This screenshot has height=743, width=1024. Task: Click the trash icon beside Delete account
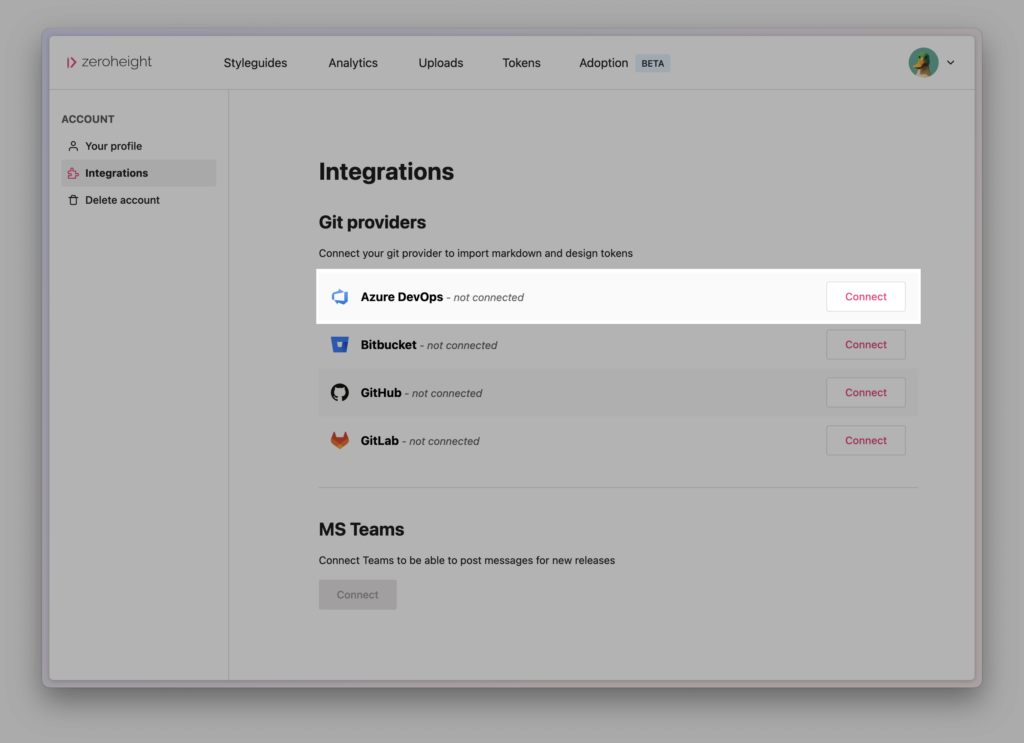pyautogui.click(x=73, y=200)
